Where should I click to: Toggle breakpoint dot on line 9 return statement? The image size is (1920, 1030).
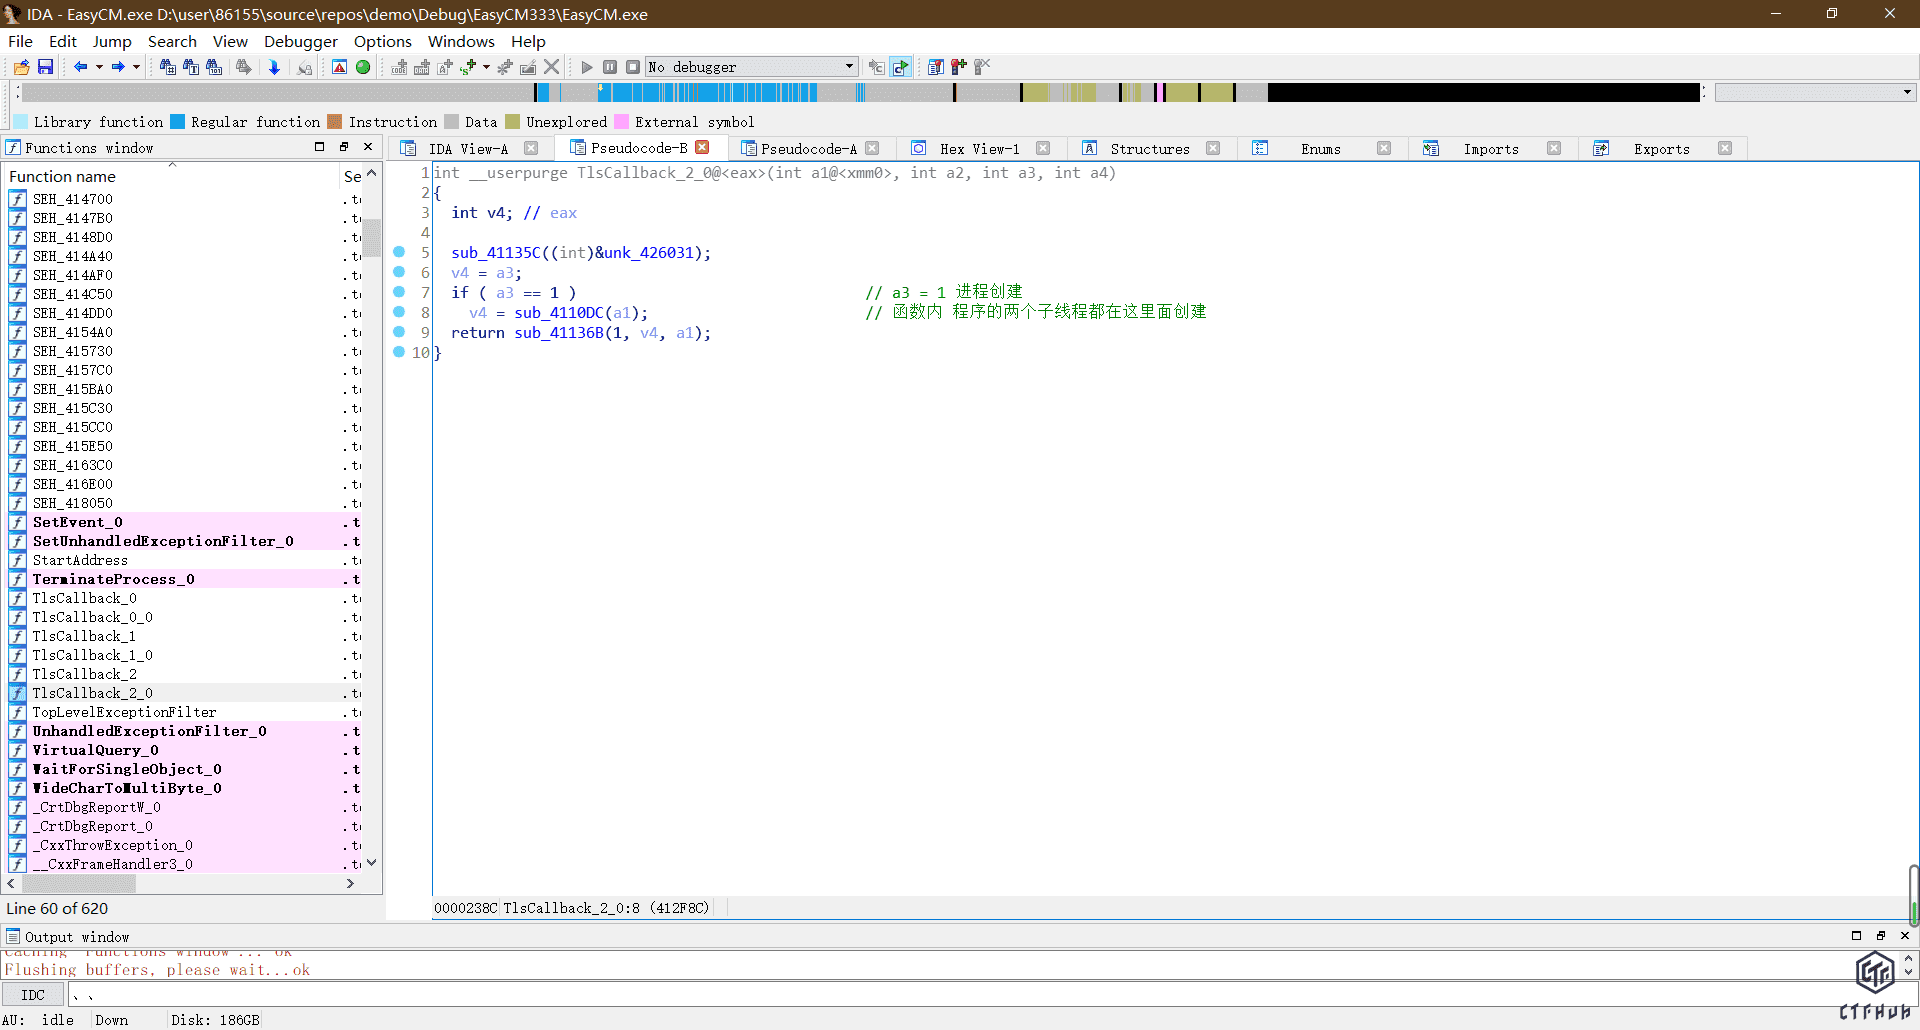pos(399,332)
